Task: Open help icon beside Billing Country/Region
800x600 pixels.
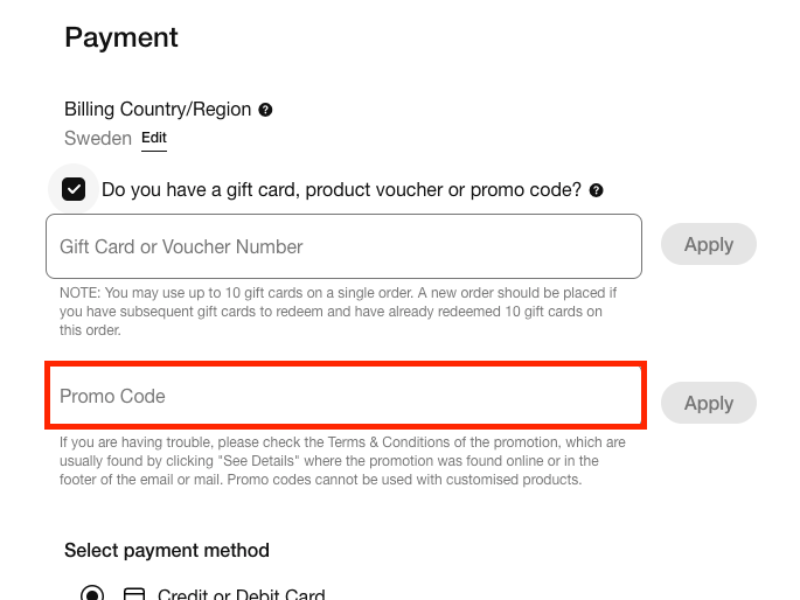Action: coord(265,110)
